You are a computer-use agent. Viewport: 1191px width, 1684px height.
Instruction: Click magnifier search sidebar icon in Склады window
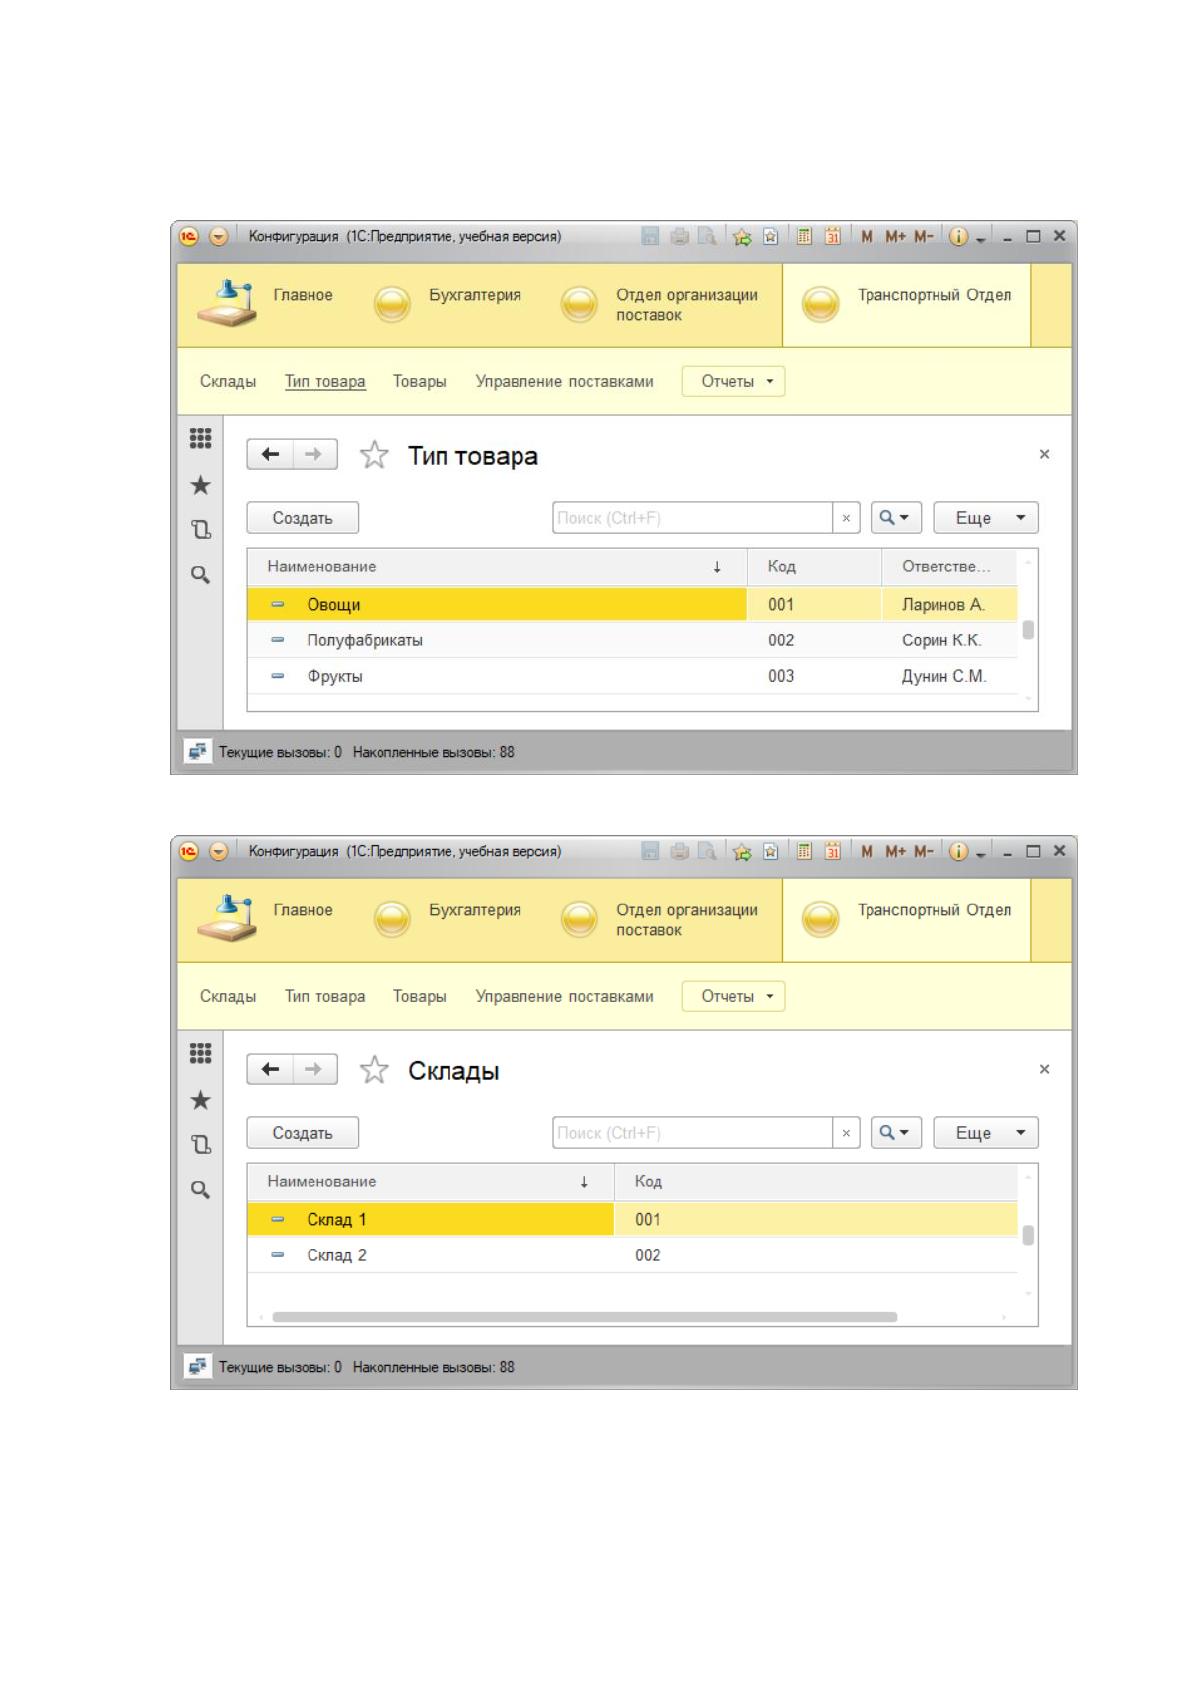coord(200,1190)
